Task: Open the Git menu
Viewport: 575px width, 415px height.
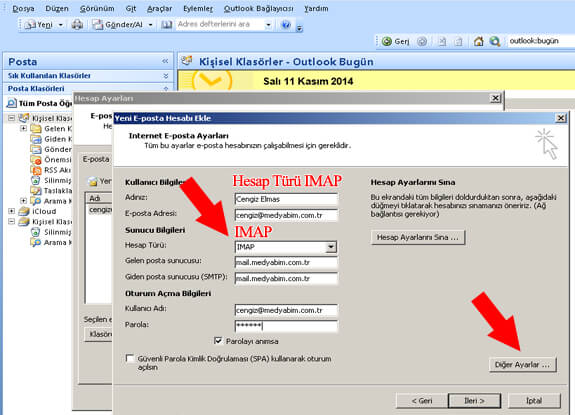Action: tap(131, 8)
